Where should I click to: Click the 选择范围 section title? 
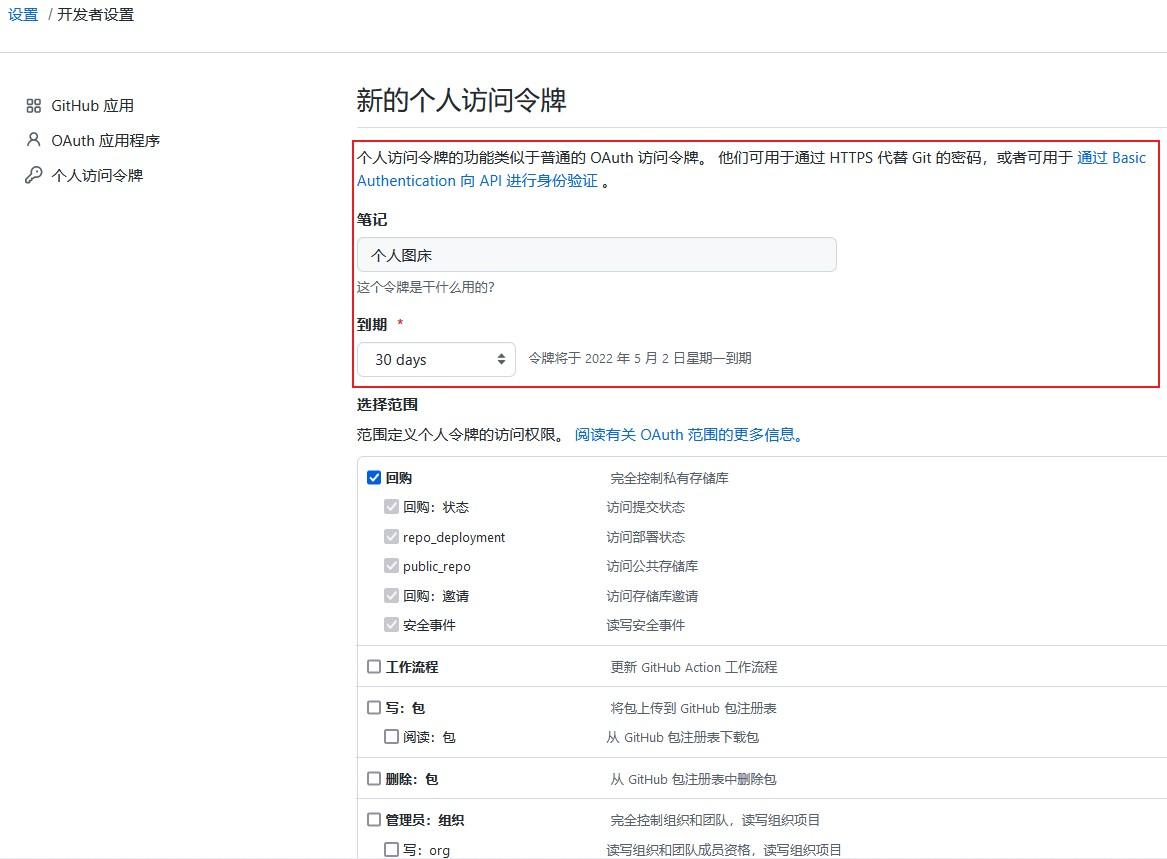coord(387,404)
